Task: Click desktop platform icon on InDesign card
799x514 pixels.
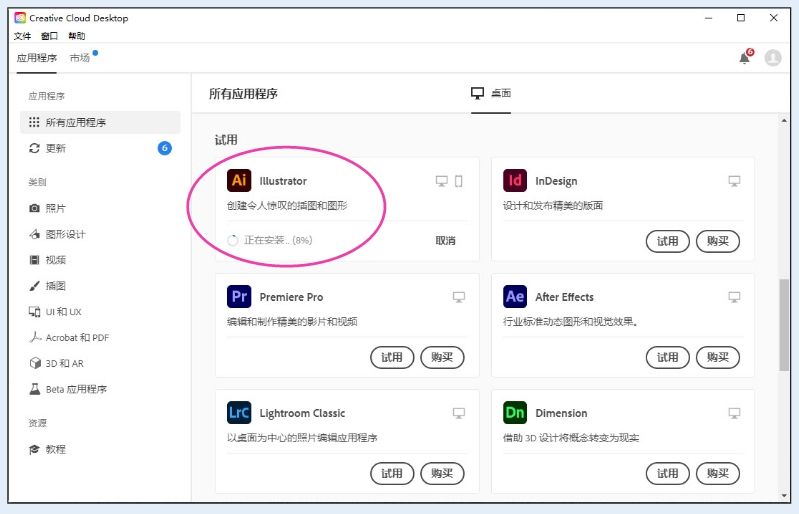Action: pos(734,181)
